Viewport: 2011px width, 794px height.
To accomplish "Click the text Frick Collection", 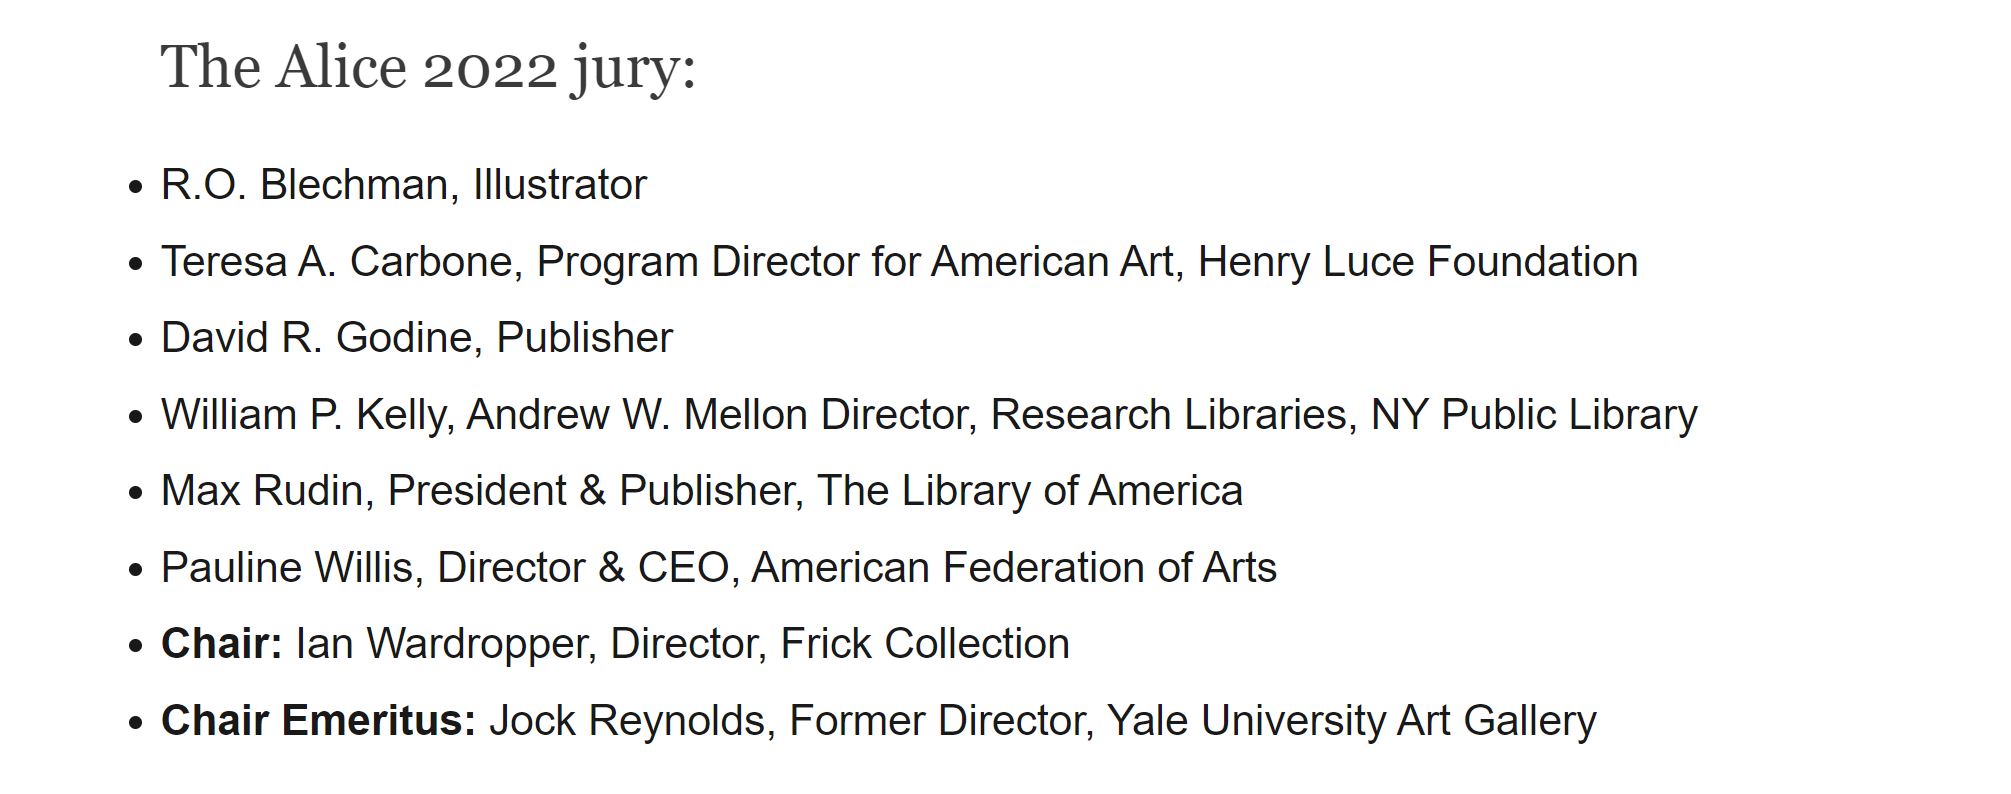I will [x=924, y=644].
